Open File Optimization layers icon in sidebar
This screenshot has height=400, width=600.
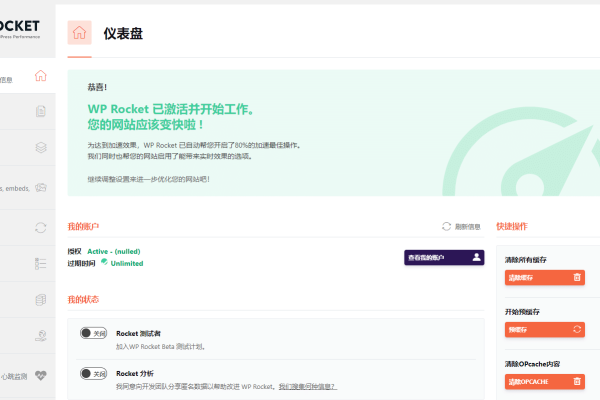coord(40,148)
